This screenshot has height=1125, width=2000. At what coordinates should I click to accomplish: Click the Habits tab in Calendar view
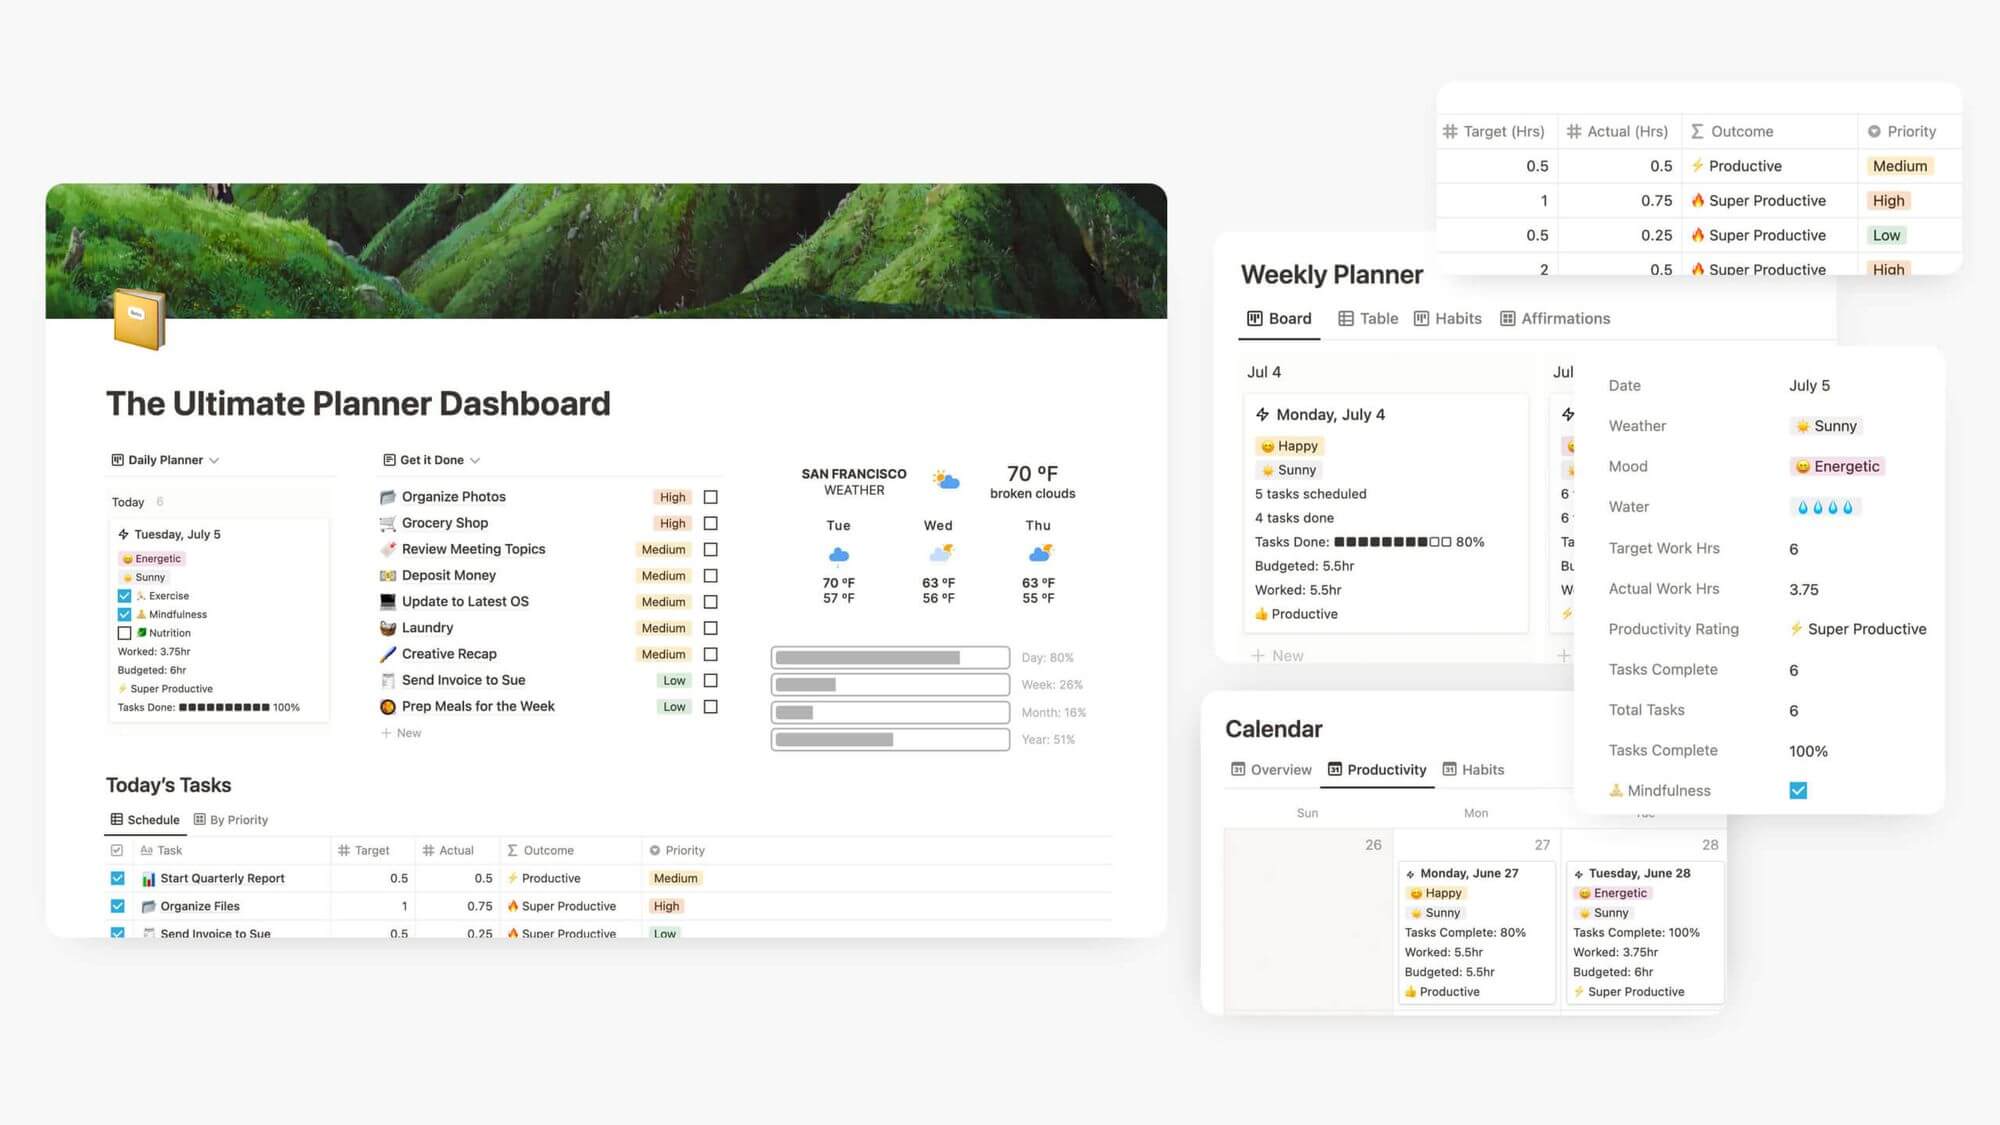tap(1481, 768)
